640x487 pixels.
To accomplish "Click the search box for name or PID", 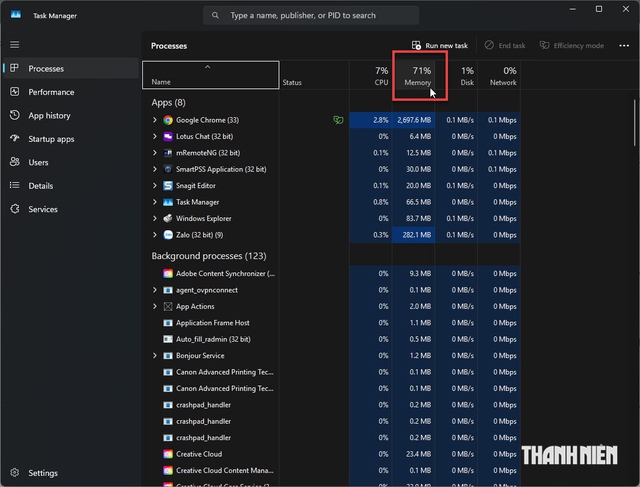I will tap(311, 16).
